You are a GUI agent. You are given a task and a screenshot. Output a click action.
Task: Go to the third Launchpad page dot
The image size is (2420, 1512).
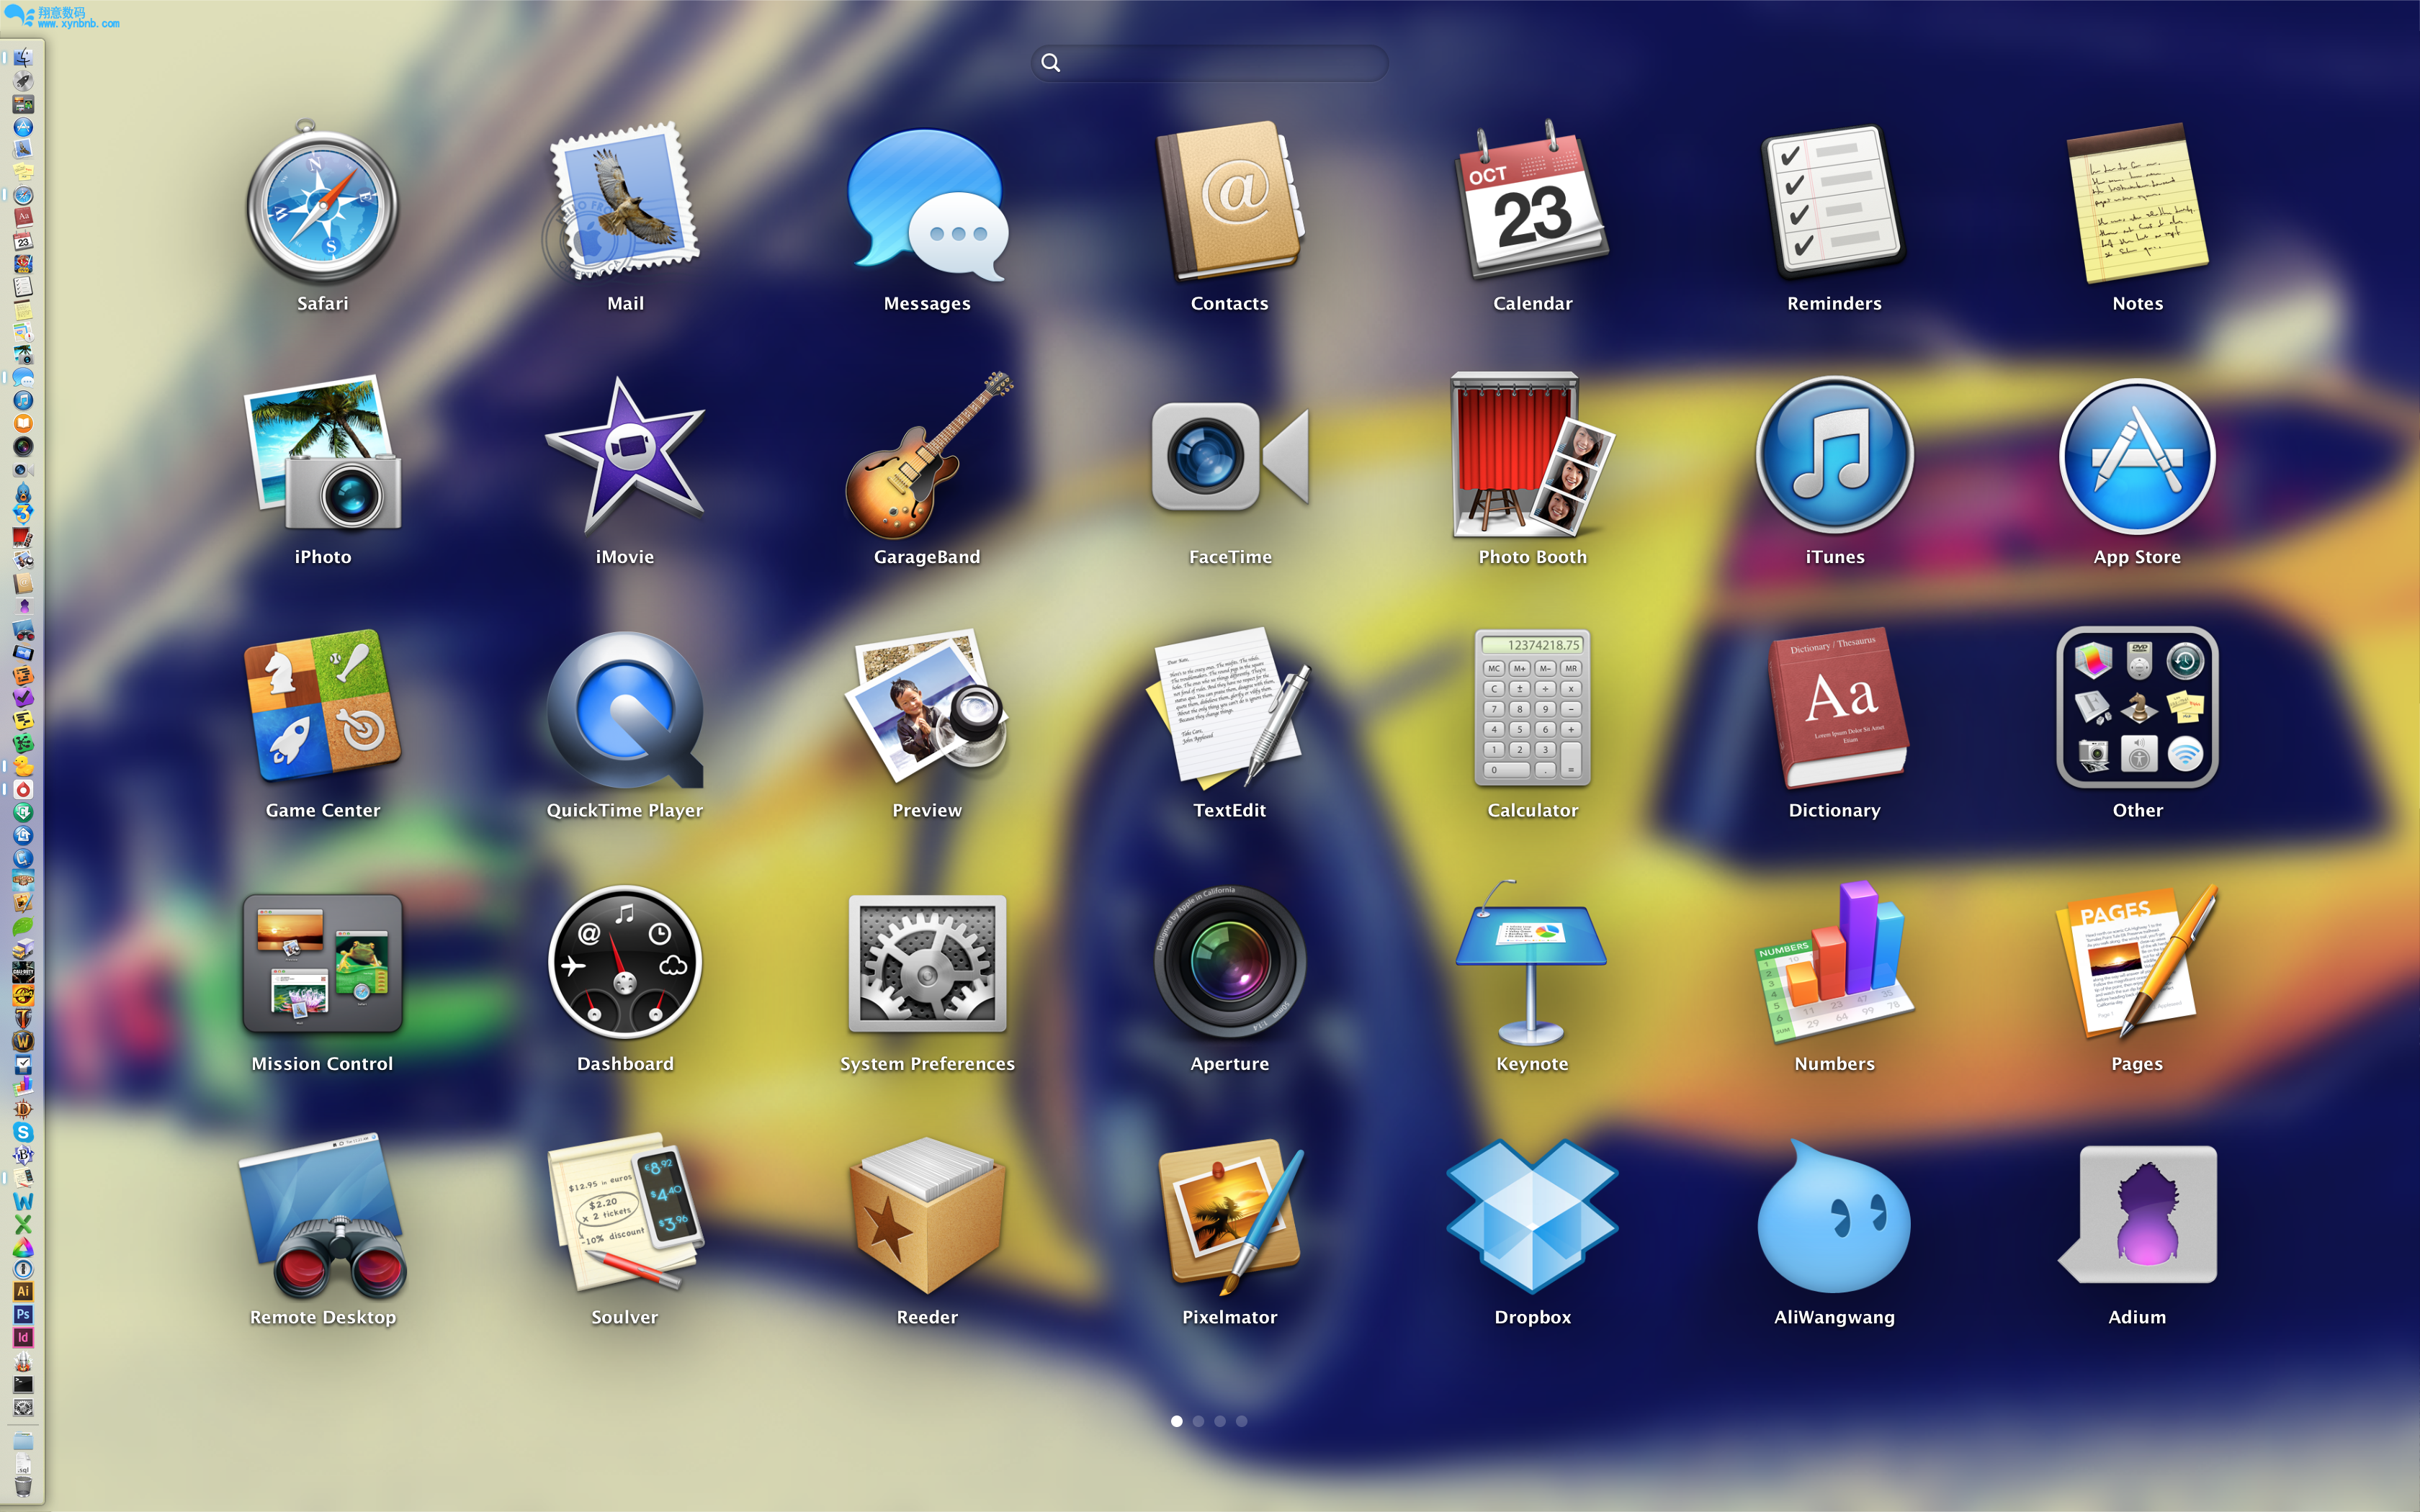tap(1220, 1421)
